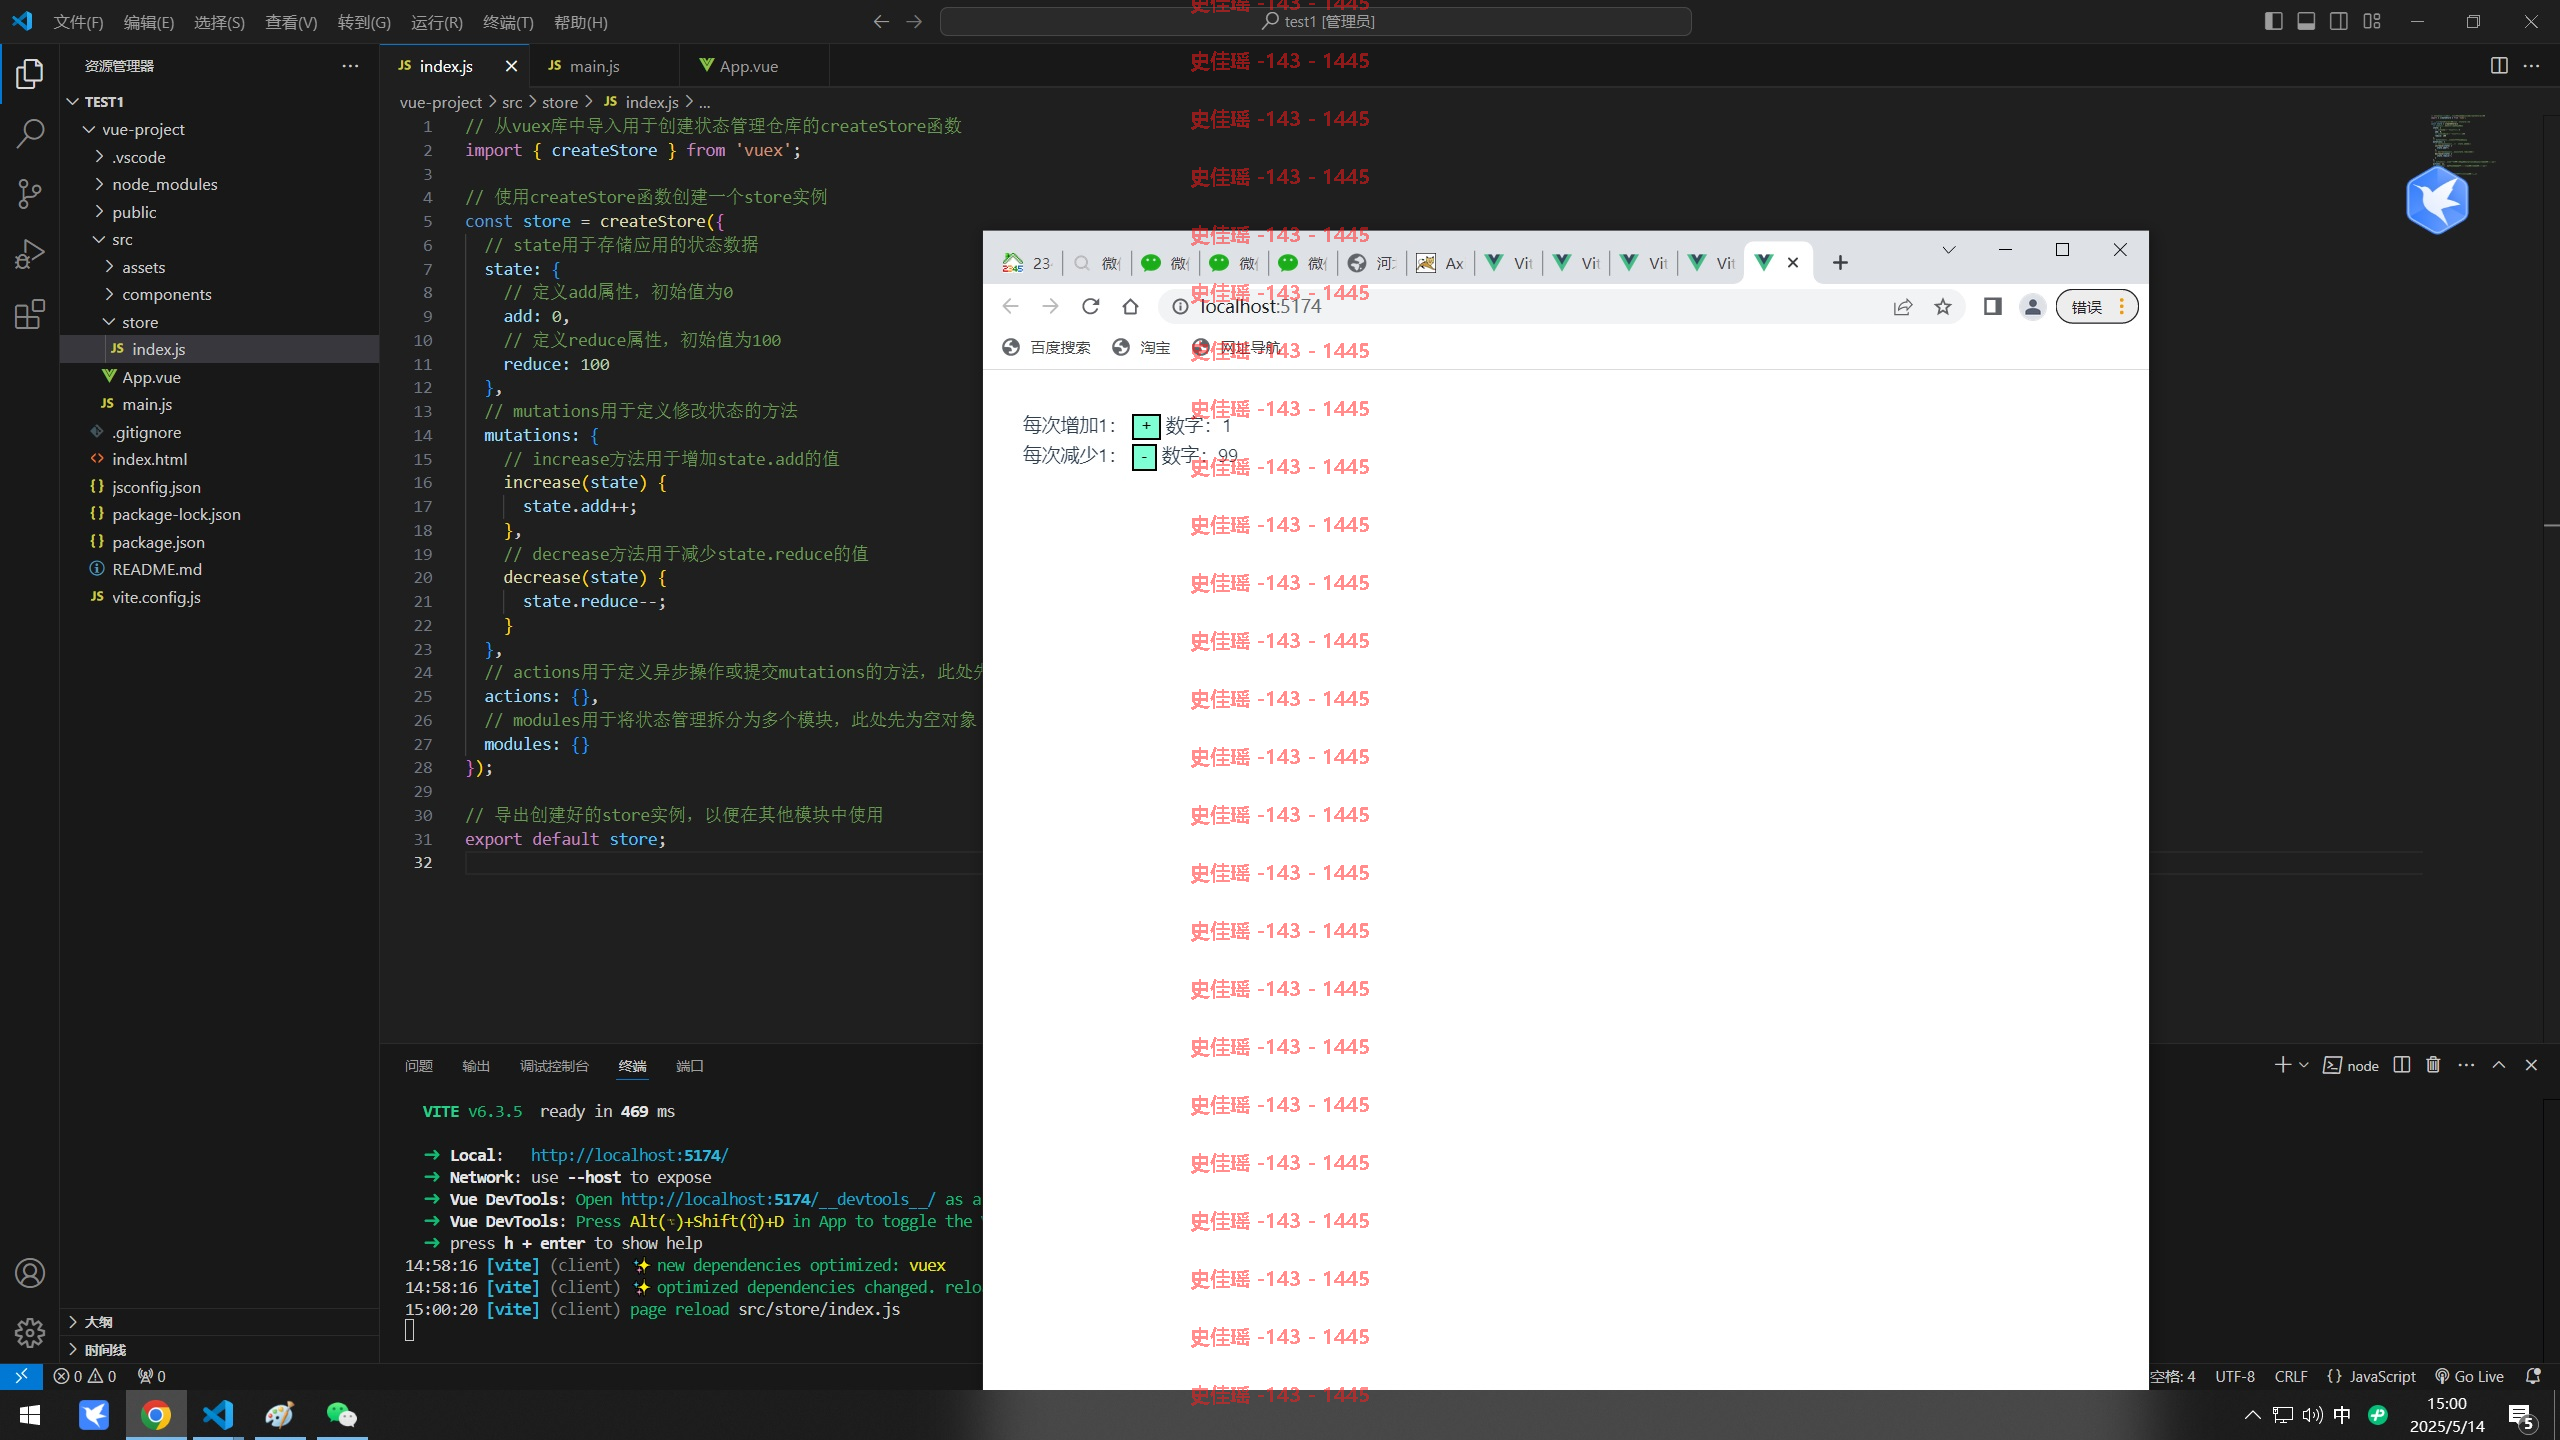Open Windows Start menu

click(30, 1415)
